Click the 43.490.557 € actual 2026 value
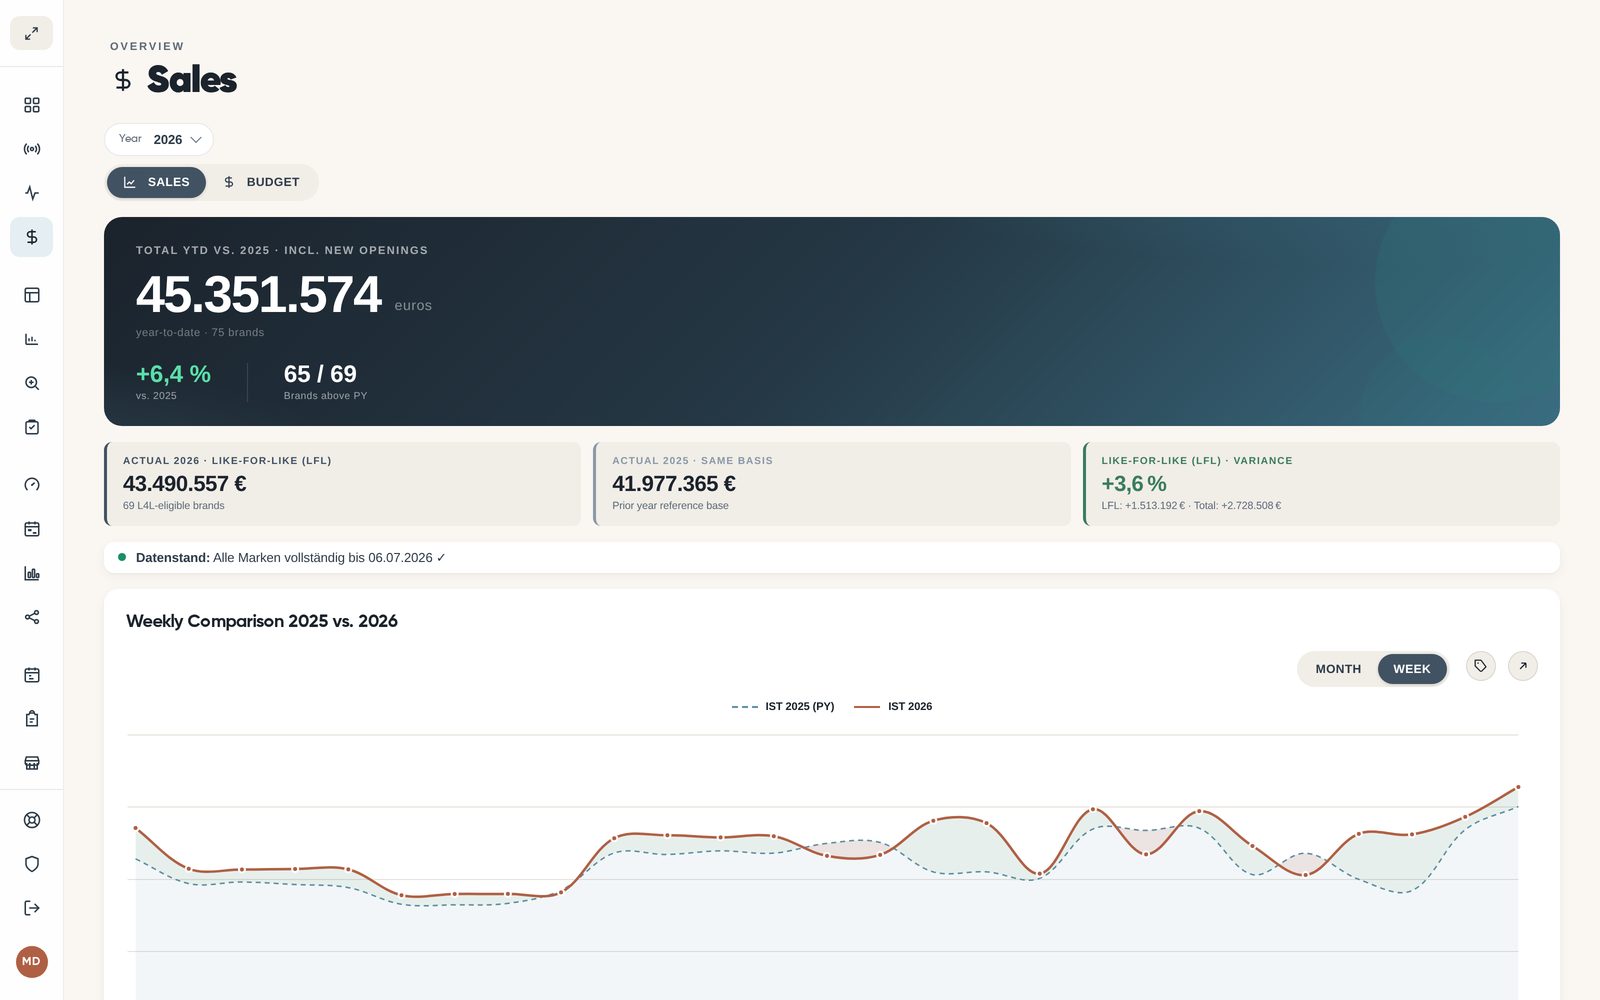The image size is (1600, 1000). point(185,484)
